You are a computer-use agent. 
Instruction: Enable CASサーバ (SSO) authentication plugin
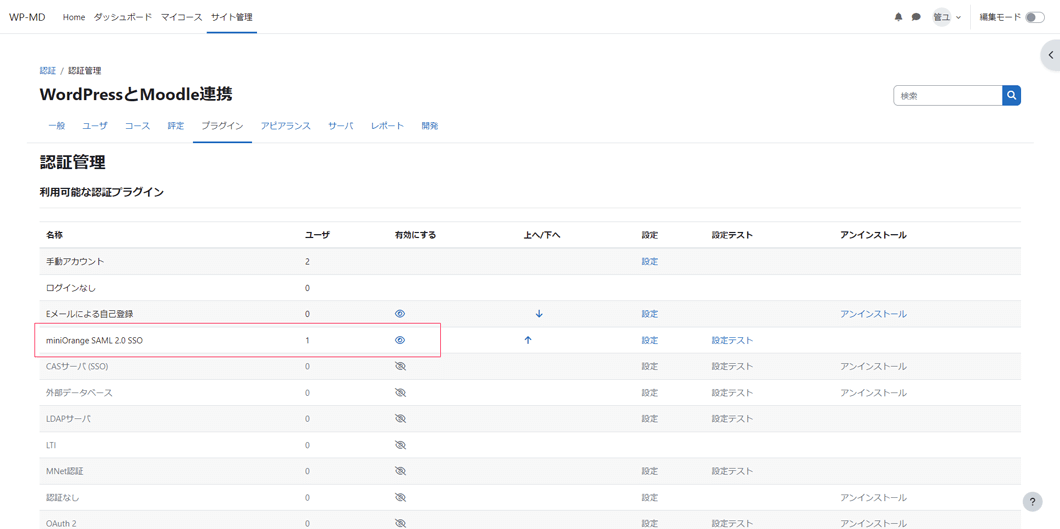(x=400, y=366)
